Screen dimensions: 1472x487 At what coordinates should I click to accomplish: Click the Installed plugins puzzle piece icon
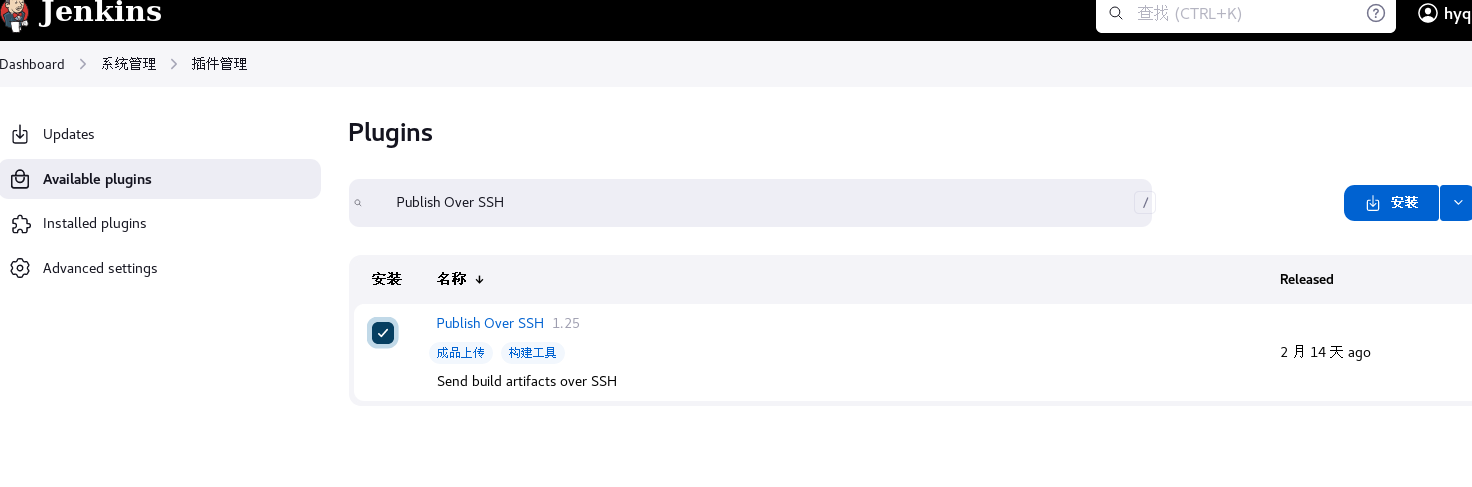coord(20,224)
